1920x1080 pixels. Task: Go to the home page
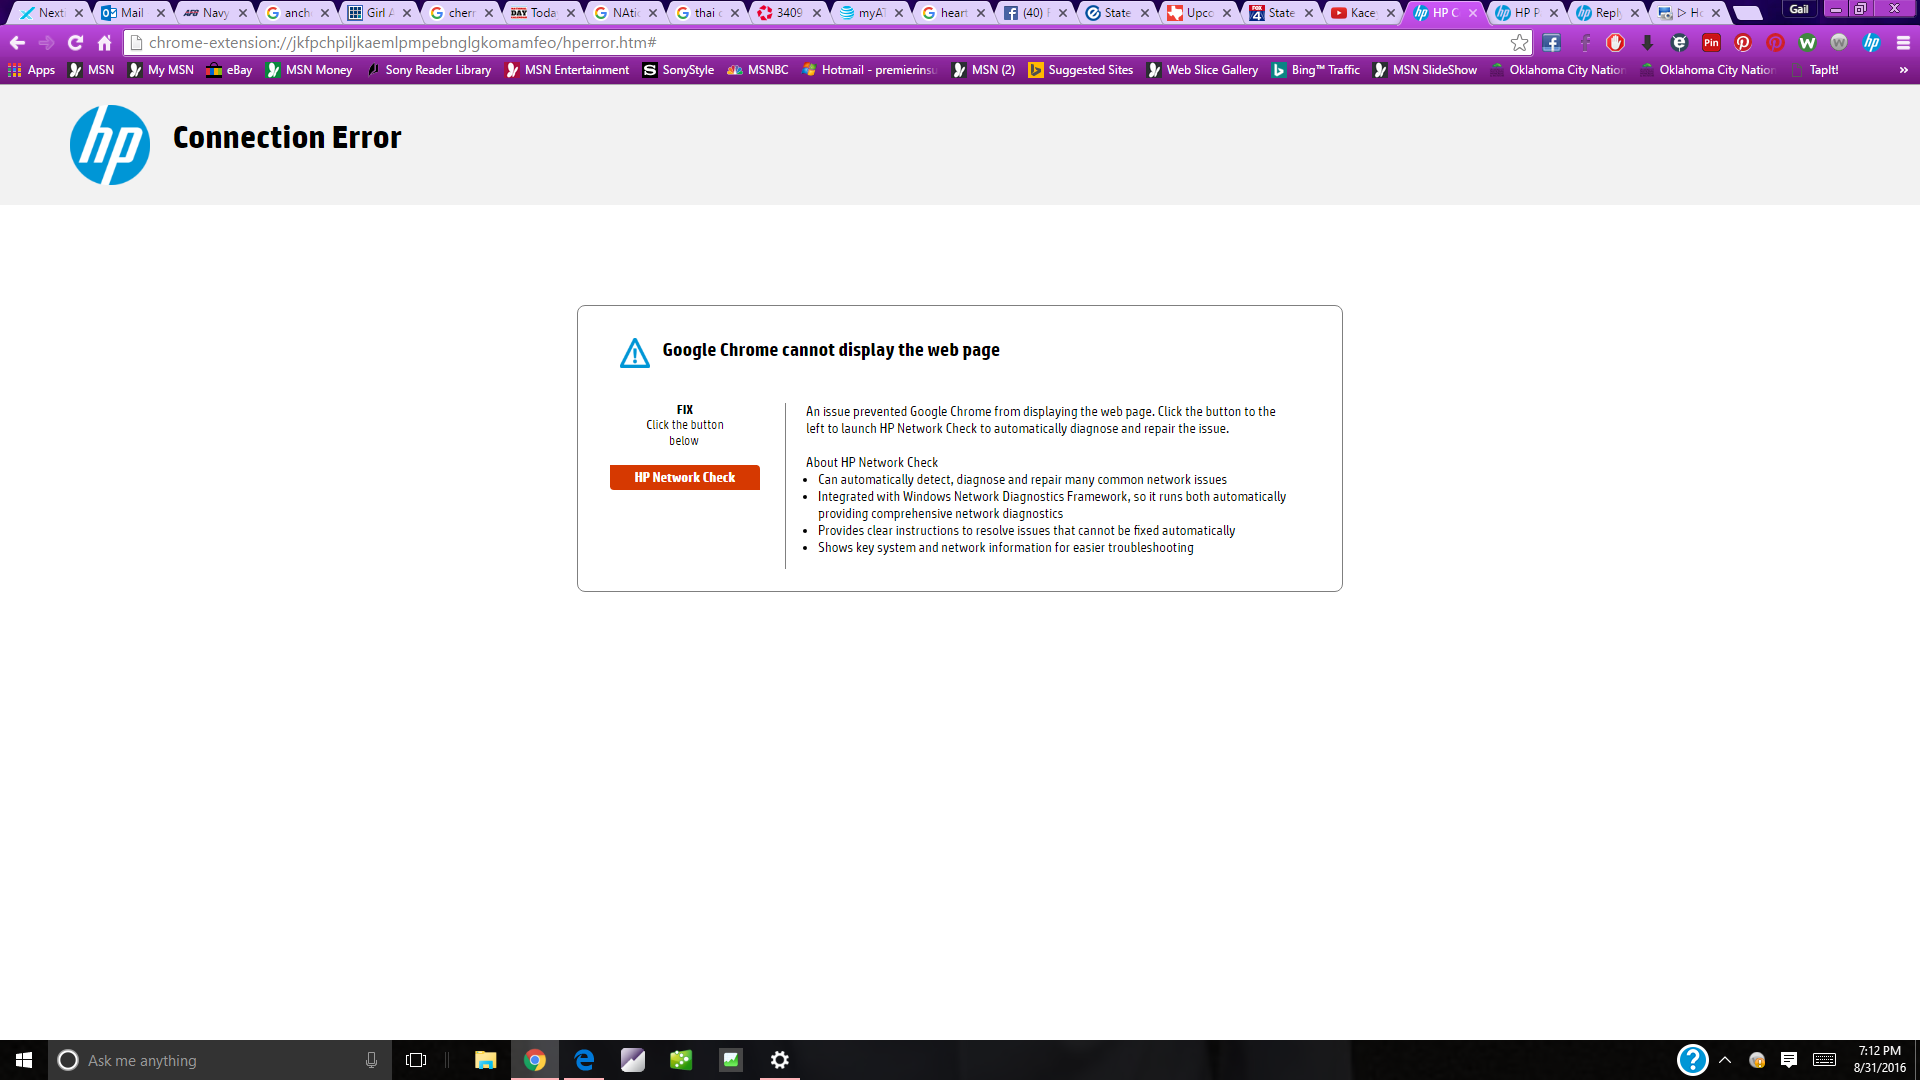click(104, 43)
